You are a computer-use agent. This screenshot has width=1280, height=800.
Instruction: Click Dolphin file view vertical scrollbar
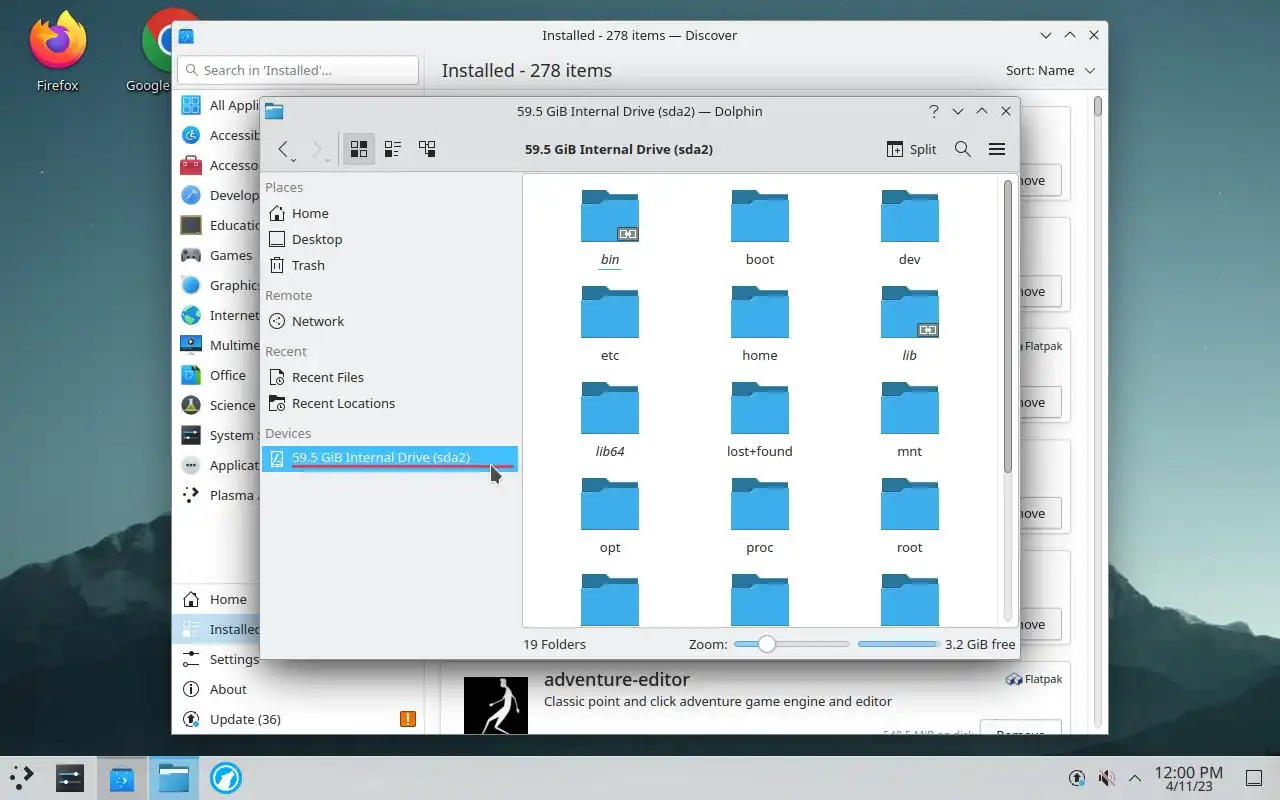1008,400
